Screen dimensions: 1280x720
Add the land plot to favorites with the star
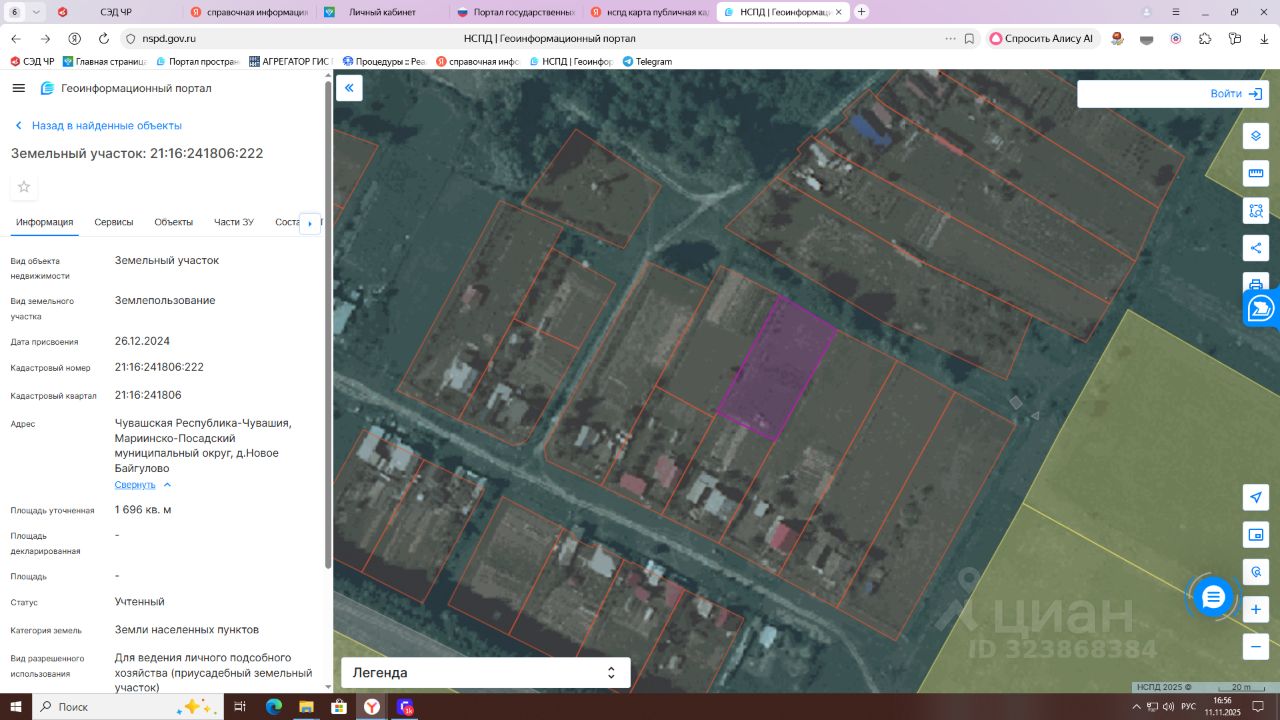(x=24, y=187)
